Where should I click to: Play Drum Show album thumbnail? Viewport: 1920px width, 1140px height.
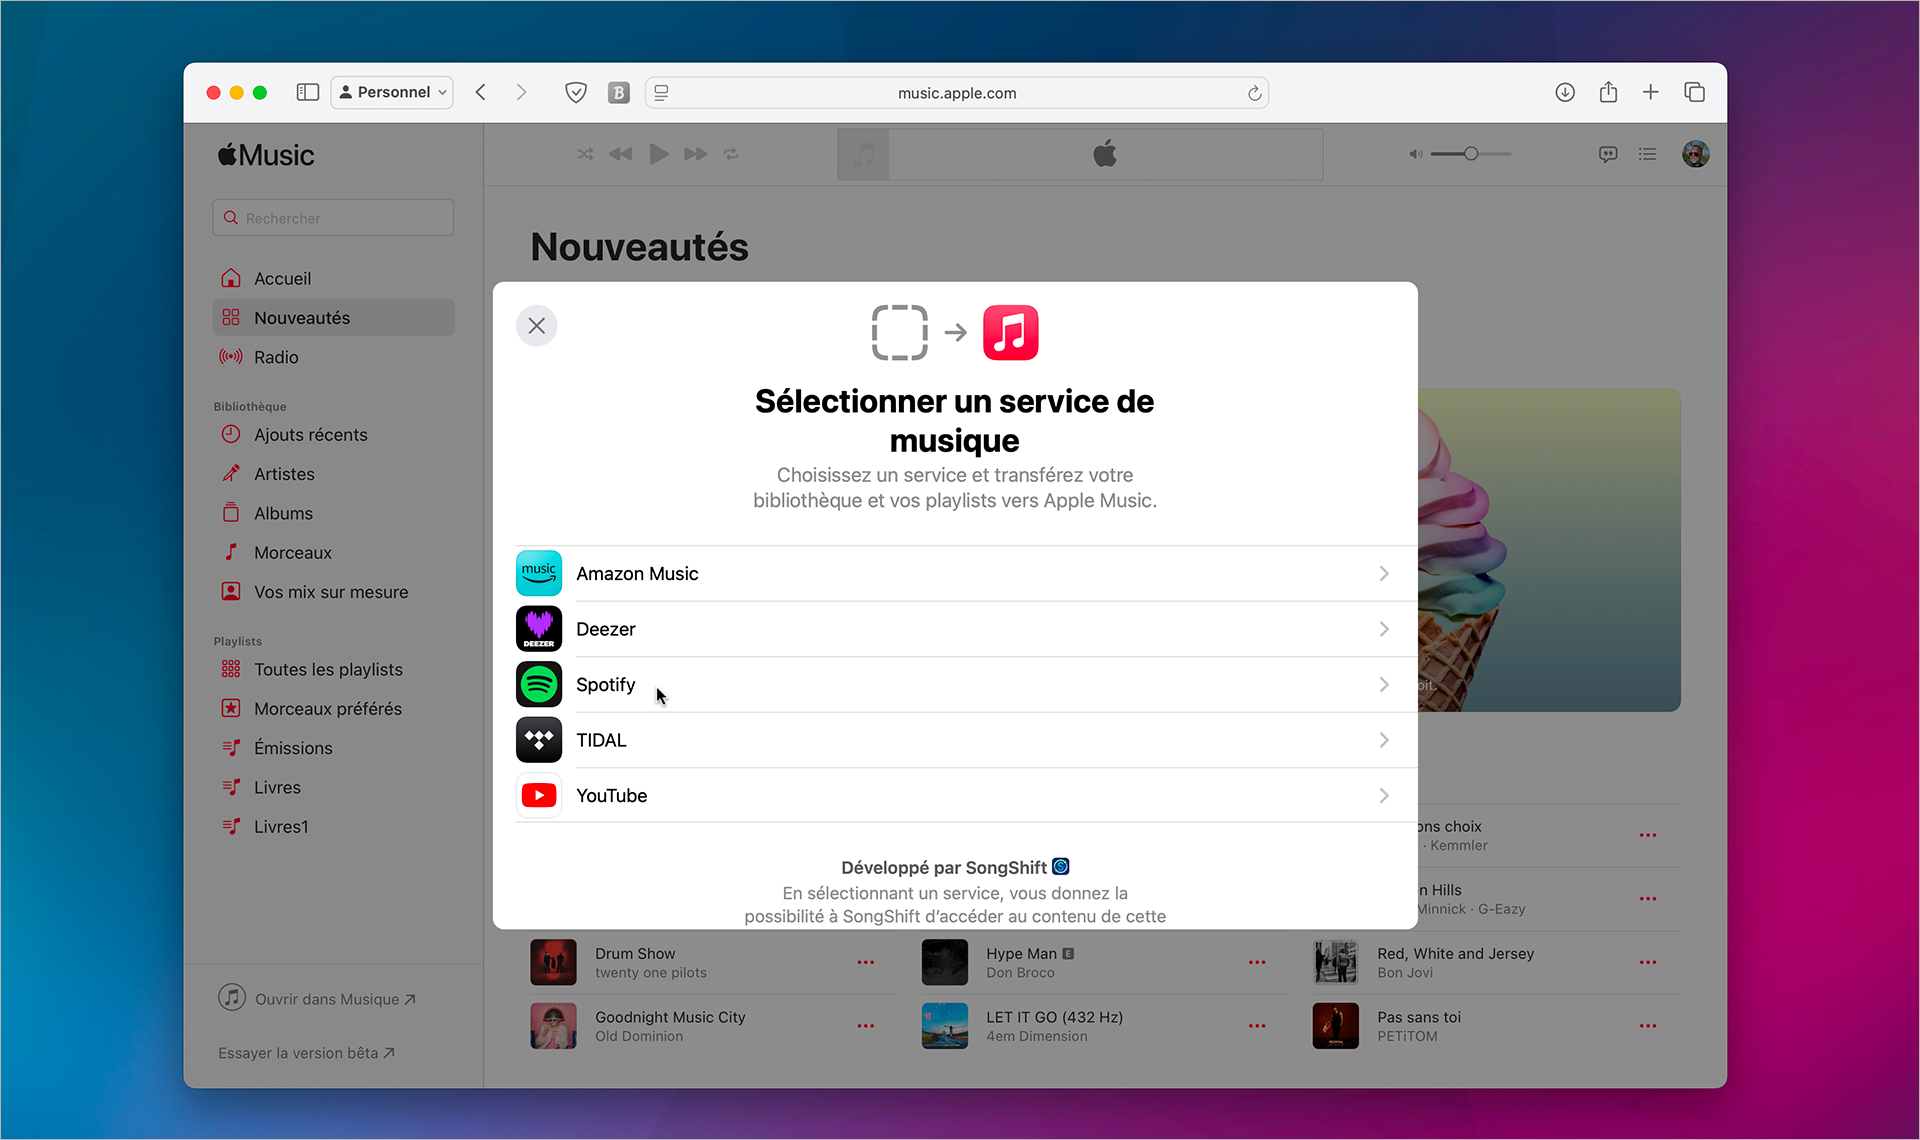pyautogui.click(x=553, y=963)
